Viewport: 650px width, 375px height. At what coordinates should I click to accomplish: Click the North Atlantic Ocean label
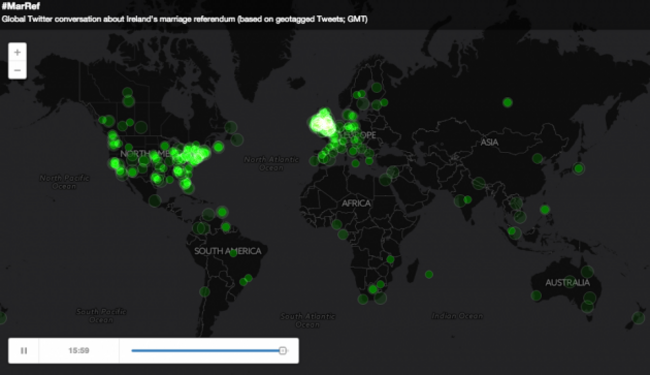(271, 164)
